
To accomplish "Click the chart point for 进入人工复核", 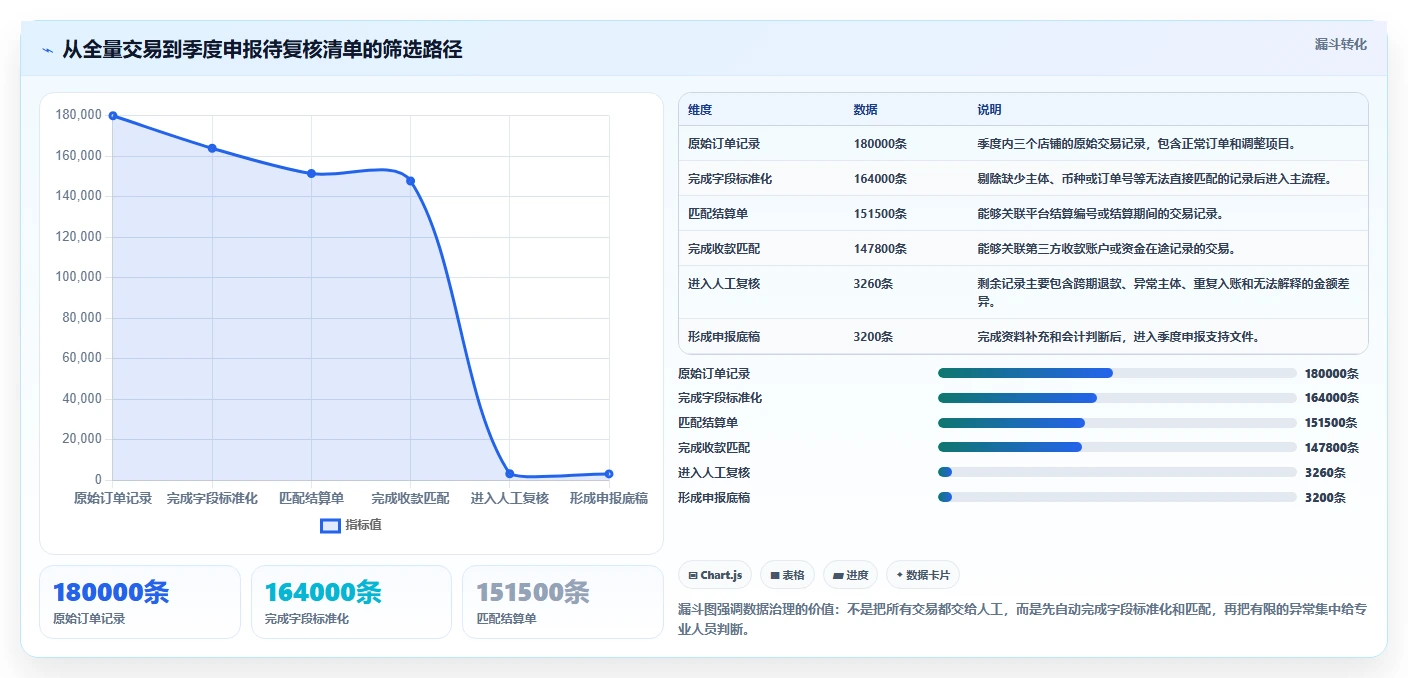I will [x=510, y=473].
